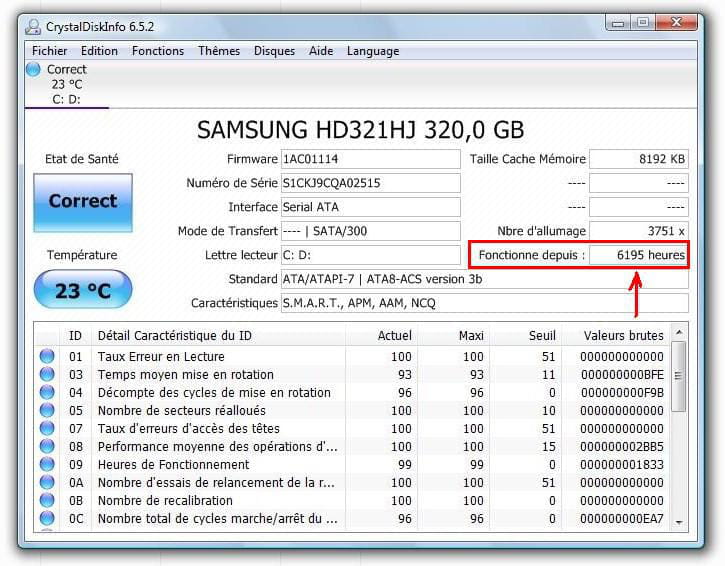
Task: Open the Edition menu
Action: point(99,51)
